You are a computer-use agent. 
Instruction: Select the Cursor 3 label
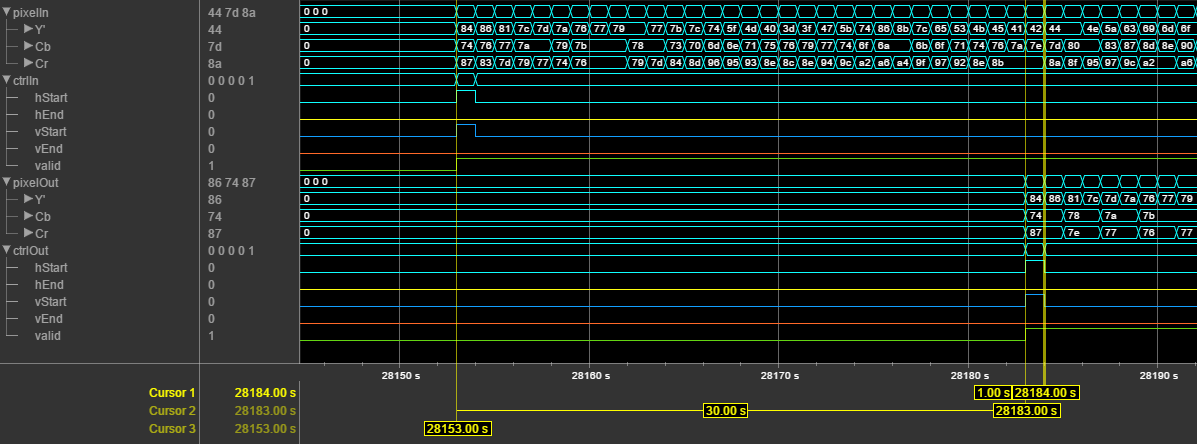pos(173,428)
